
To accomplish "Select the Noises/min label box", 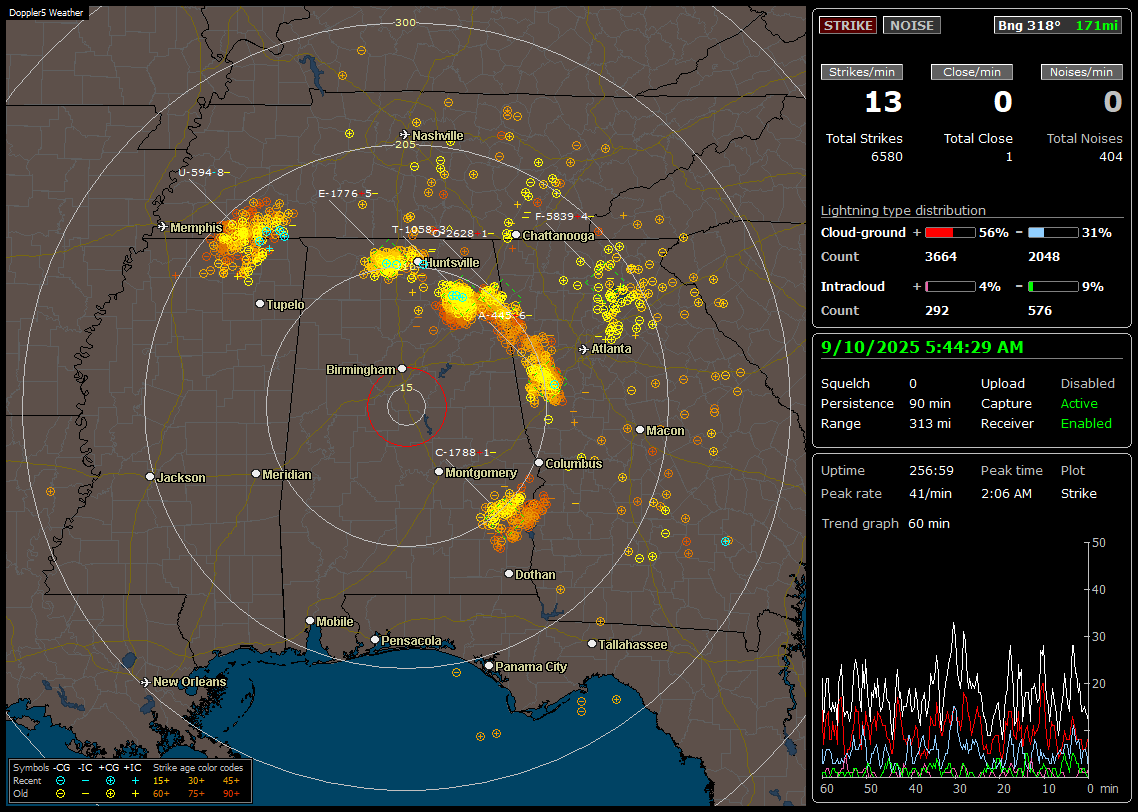I will [1081, 72].
